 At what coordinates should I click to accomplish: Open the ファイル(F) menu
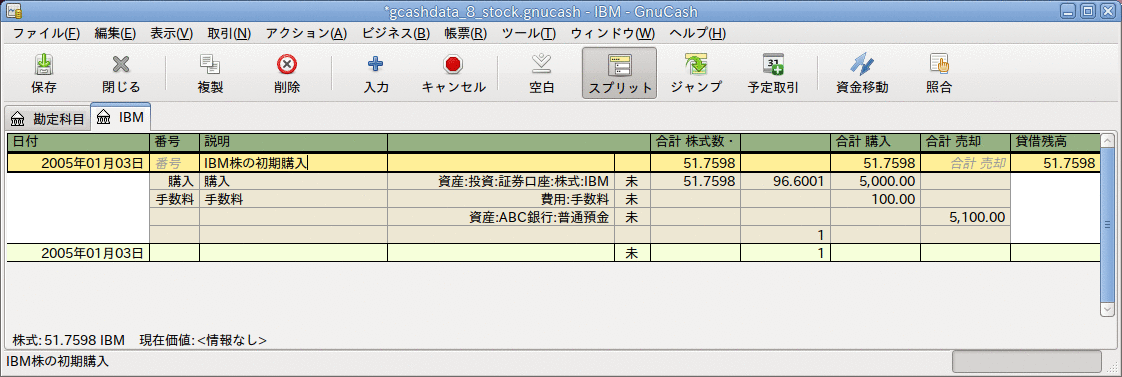tap(47, 33)
